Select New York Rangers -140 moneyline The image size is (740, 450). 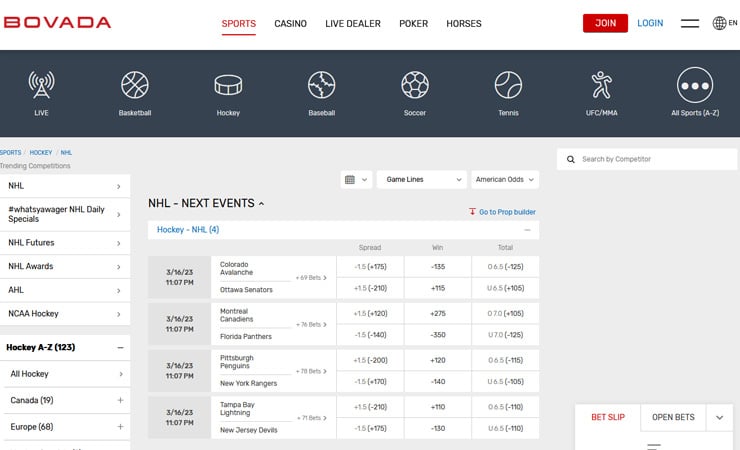click(437, 382)
